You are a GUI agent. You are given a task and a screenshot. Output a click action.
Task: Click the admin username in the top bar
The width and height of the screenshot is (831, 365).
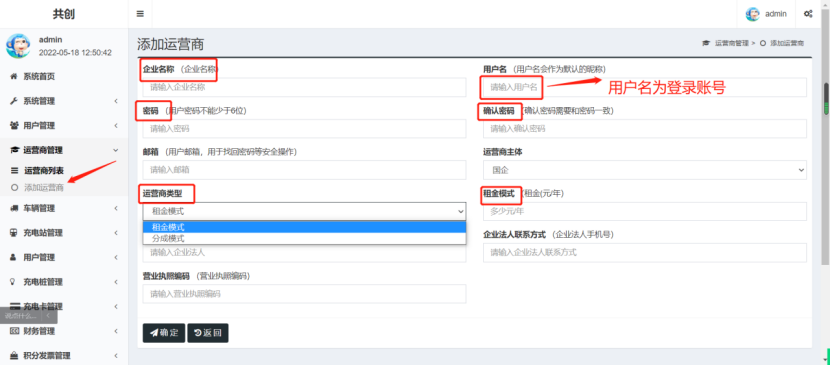(775, 14)
